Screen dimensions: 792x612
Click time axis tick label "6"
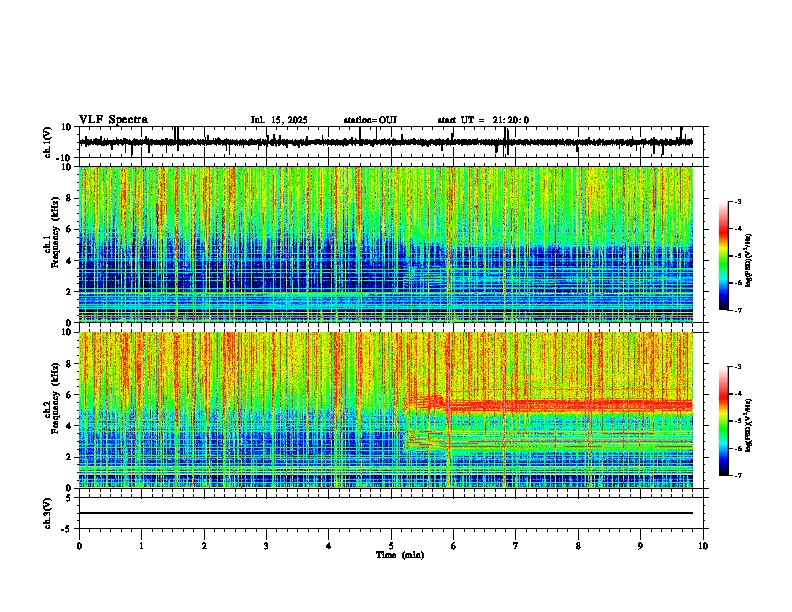454,546
